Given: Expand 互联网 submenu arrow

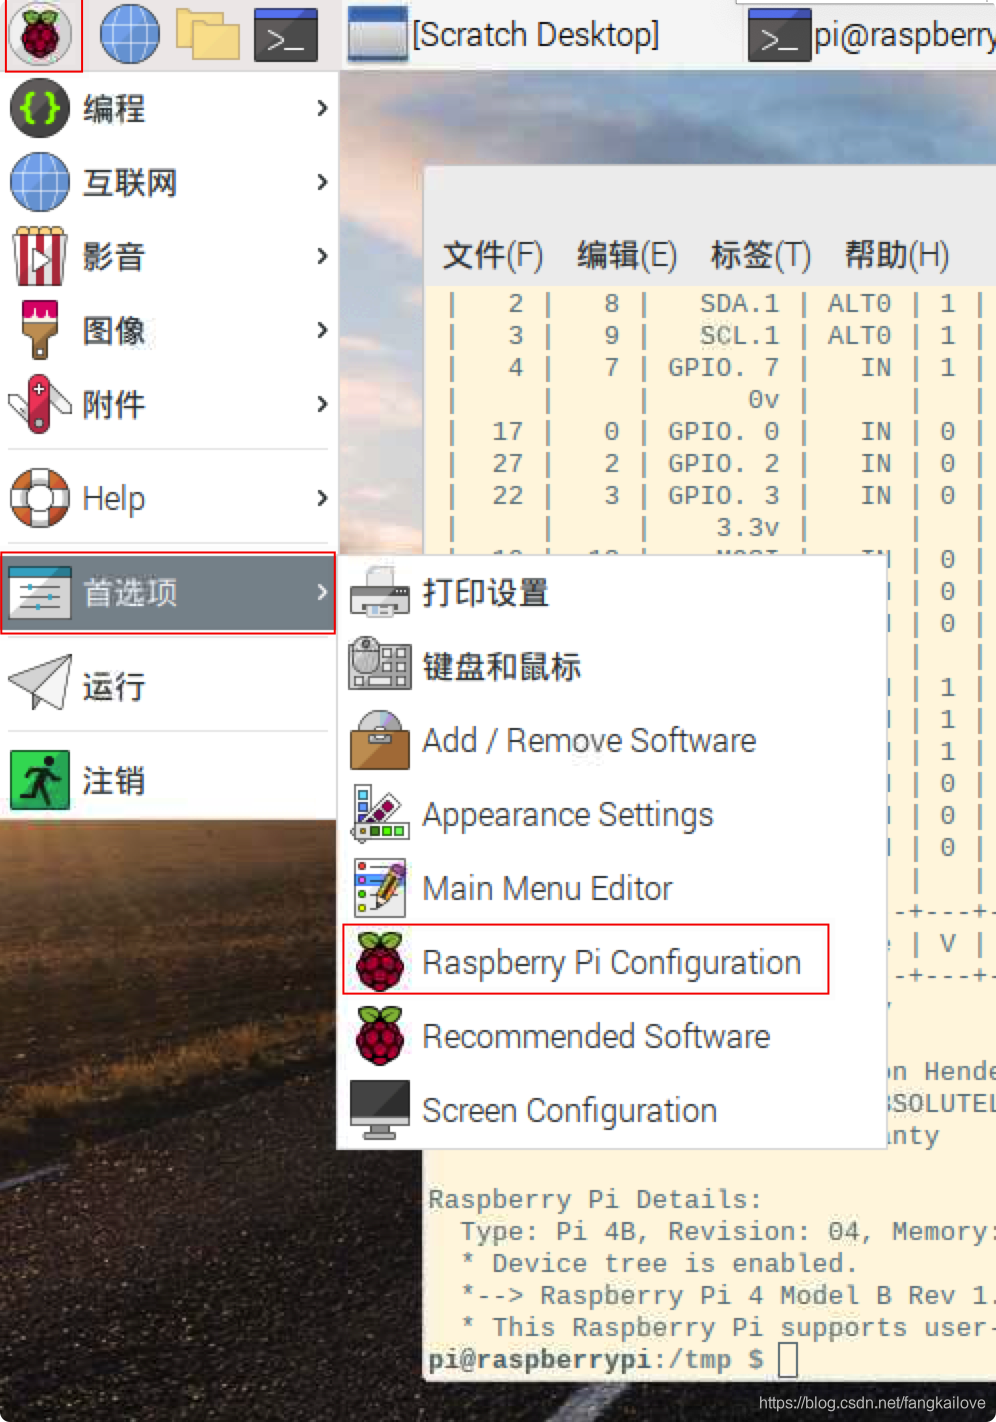Looking at the screenshot, I should click(322, 182).
